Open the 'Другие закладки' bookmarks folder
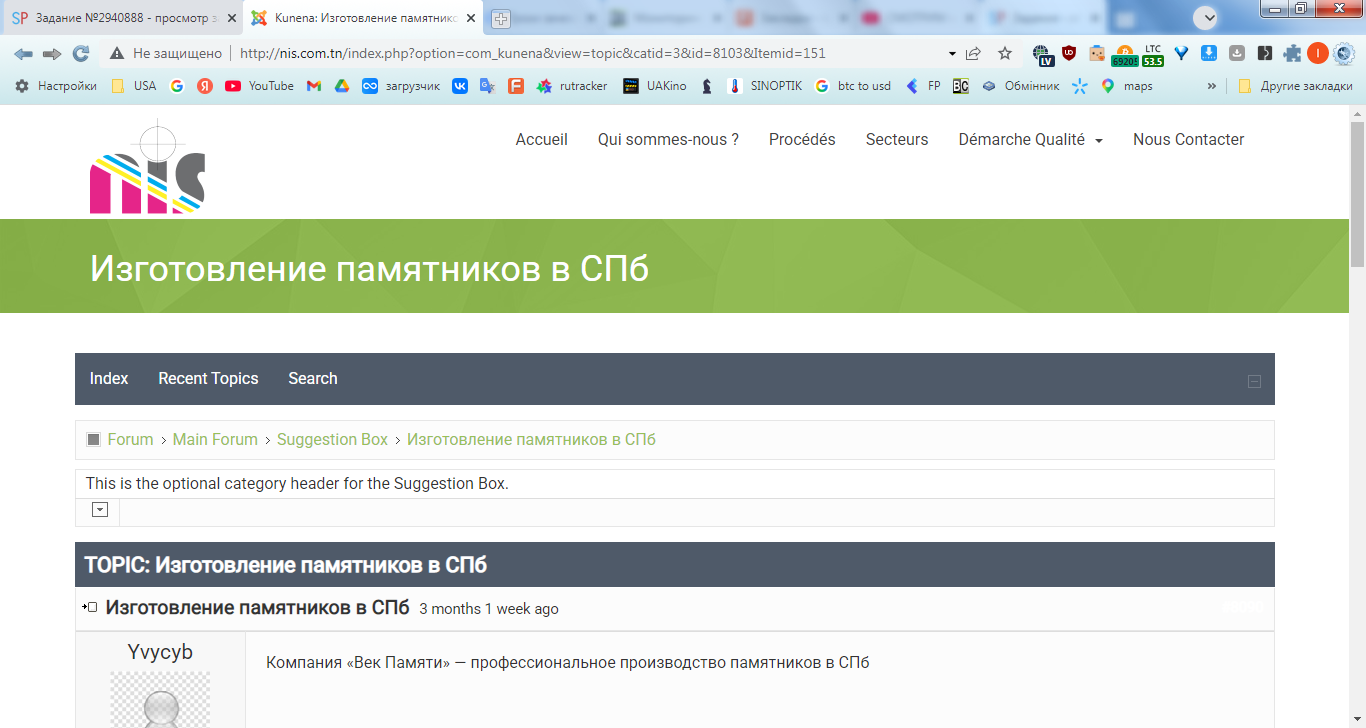Viewport: 1366px width, 728px height. pyautogui.click(x=1295, y=86)
